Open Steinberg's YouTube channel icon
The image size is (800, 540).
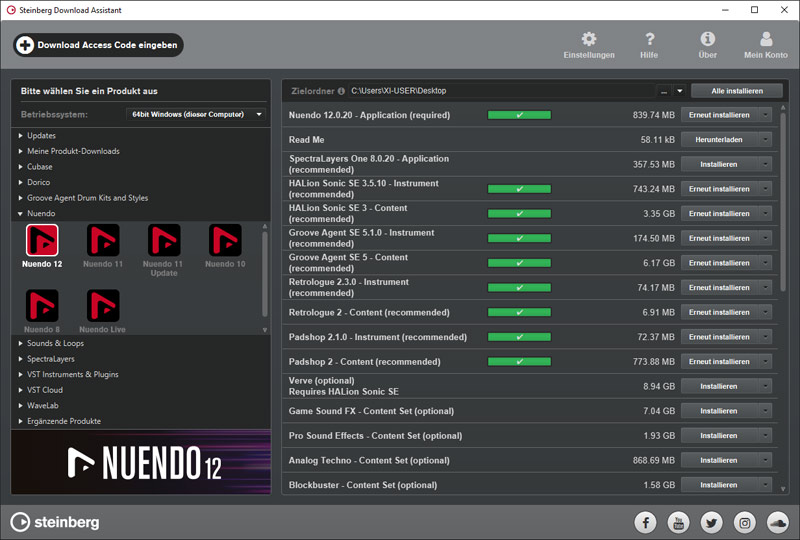pos(678,522)
